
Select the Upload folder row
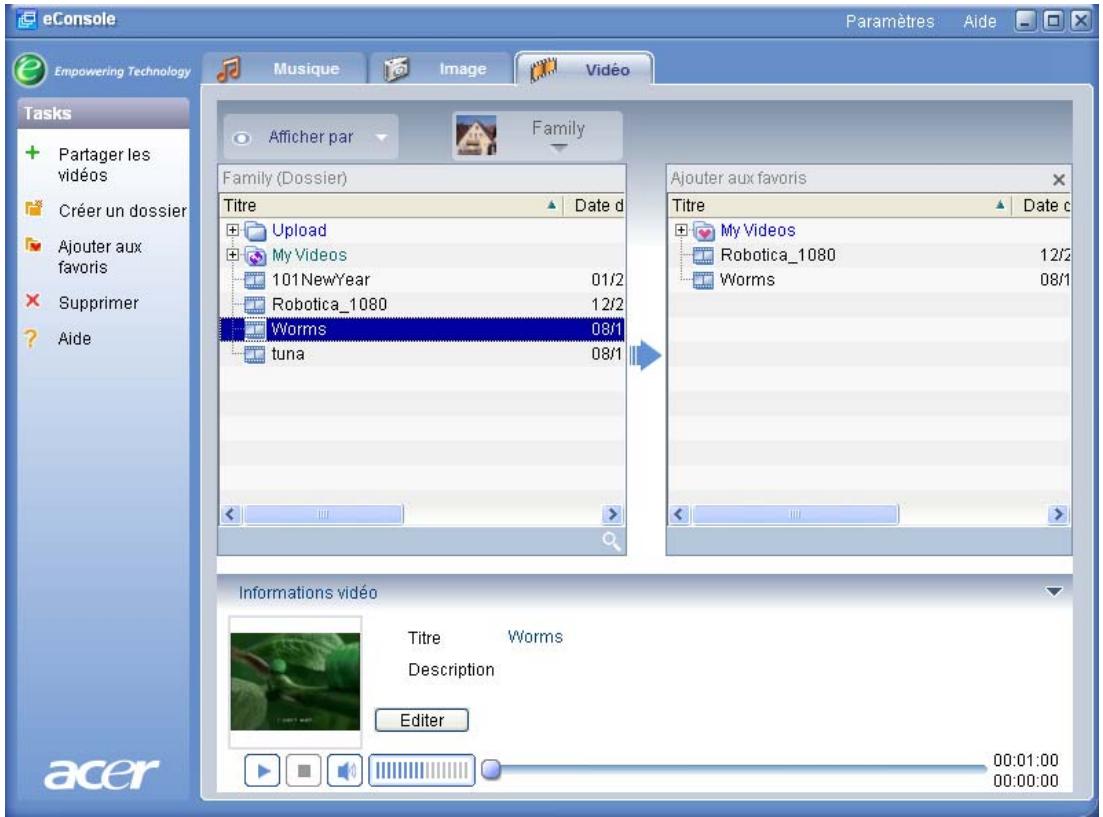pos(422,230)
